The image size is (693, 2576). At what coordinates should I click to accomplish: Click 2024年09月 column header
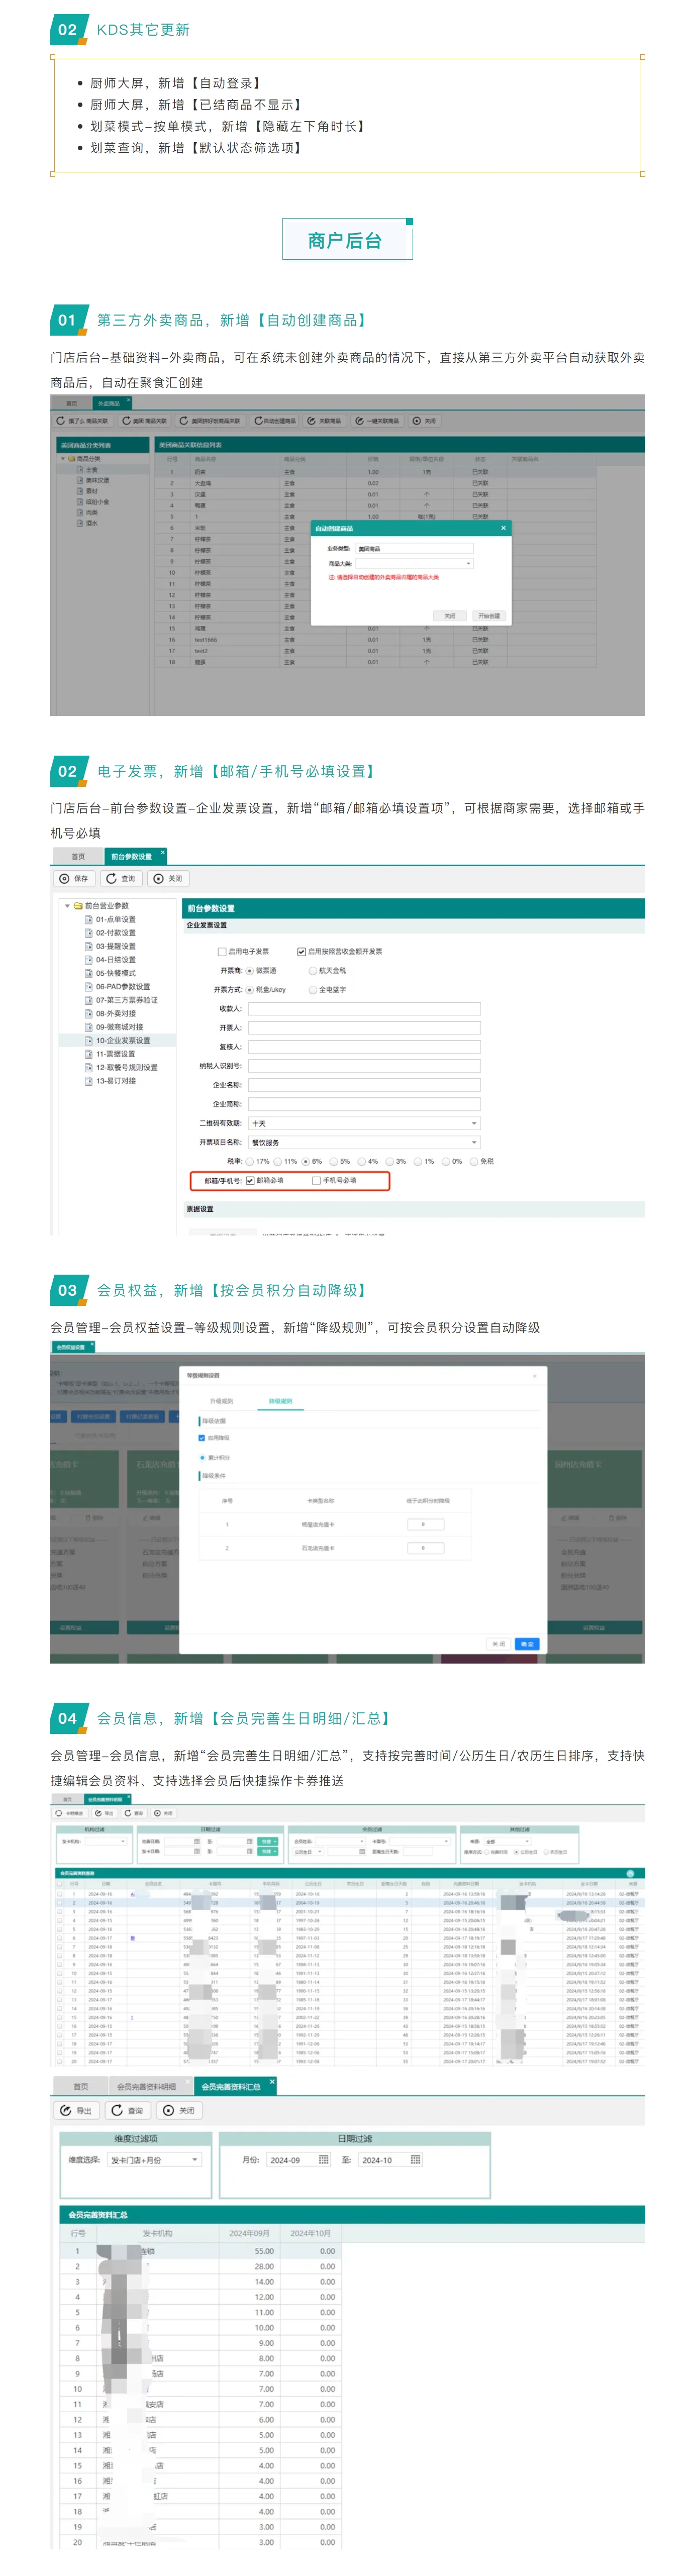(249, 2233)
